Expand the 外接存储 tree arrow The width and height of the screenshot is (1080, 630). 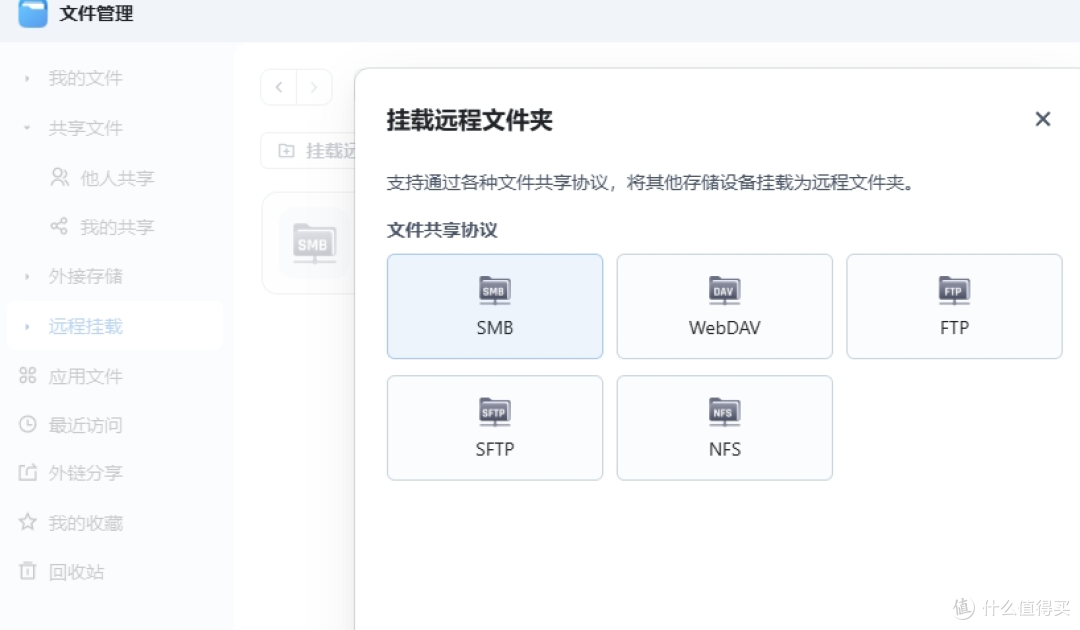click(28, 276)
